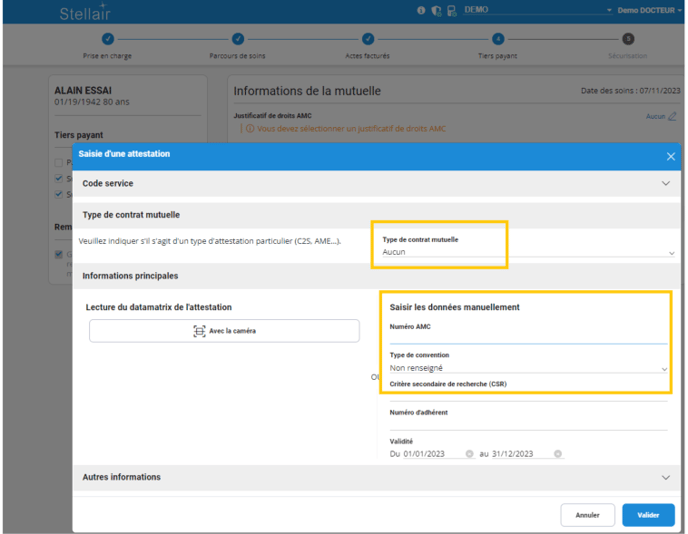
Task: Click the Sécurisation step 5 circle
Action: click(x=627, y=39)
